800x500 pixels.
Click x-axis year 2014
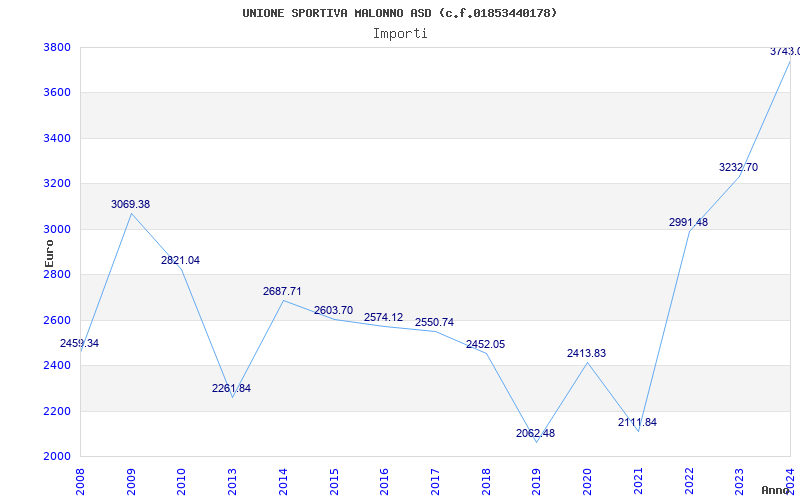point(283,481)
